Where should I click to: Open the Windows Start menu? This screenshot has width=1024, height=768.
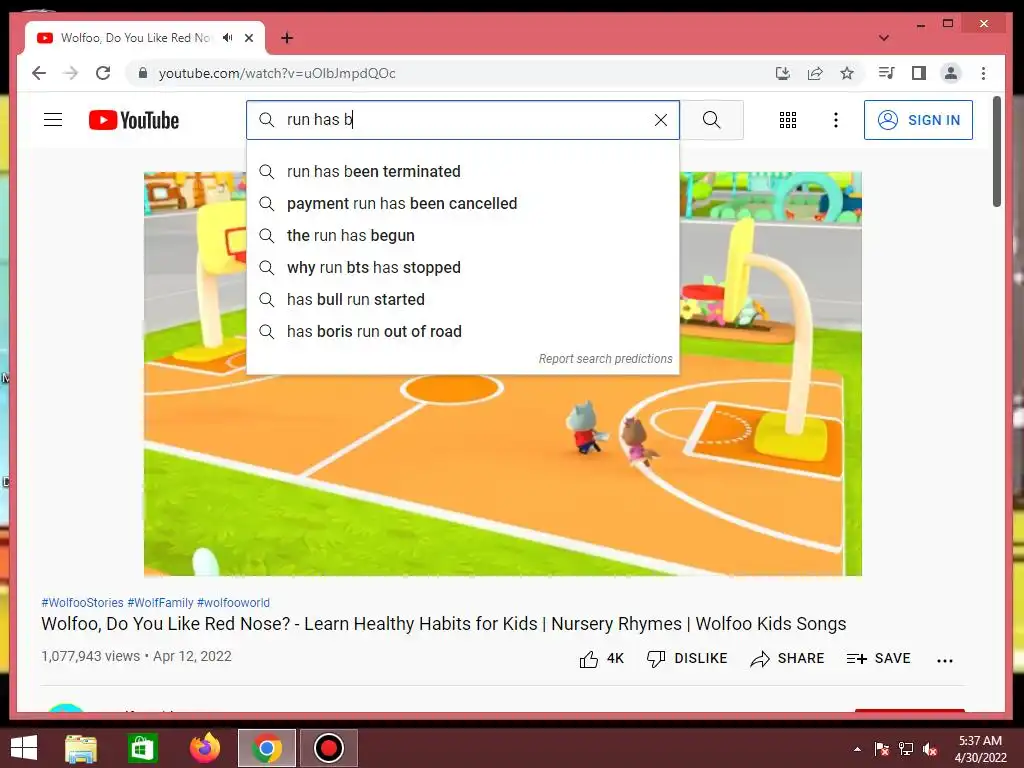pos(24,748)
